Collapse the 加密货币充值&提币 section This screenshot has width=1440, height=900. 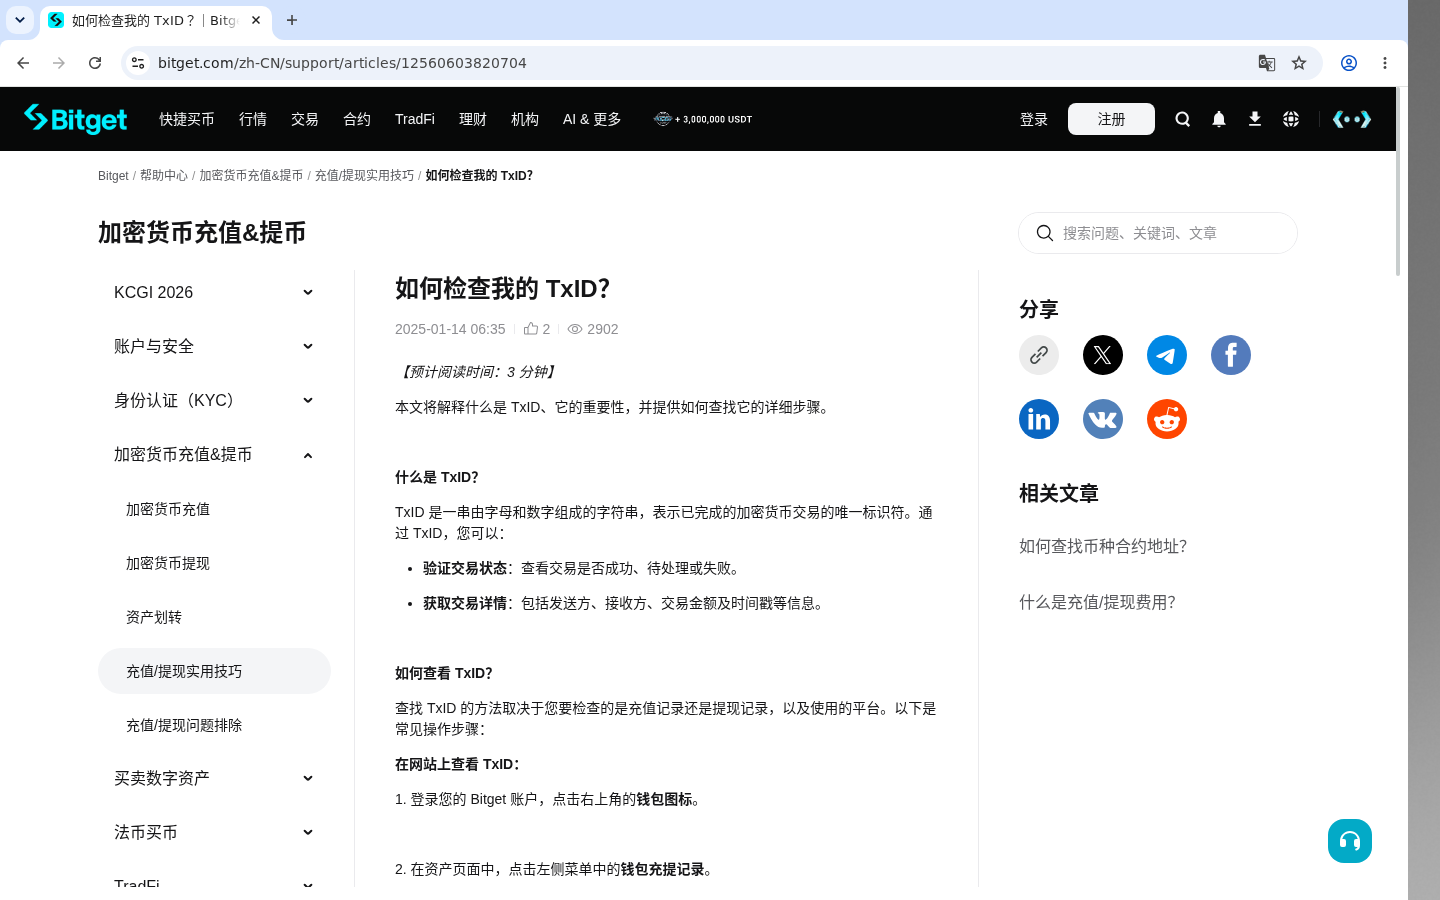pos(308,455)
